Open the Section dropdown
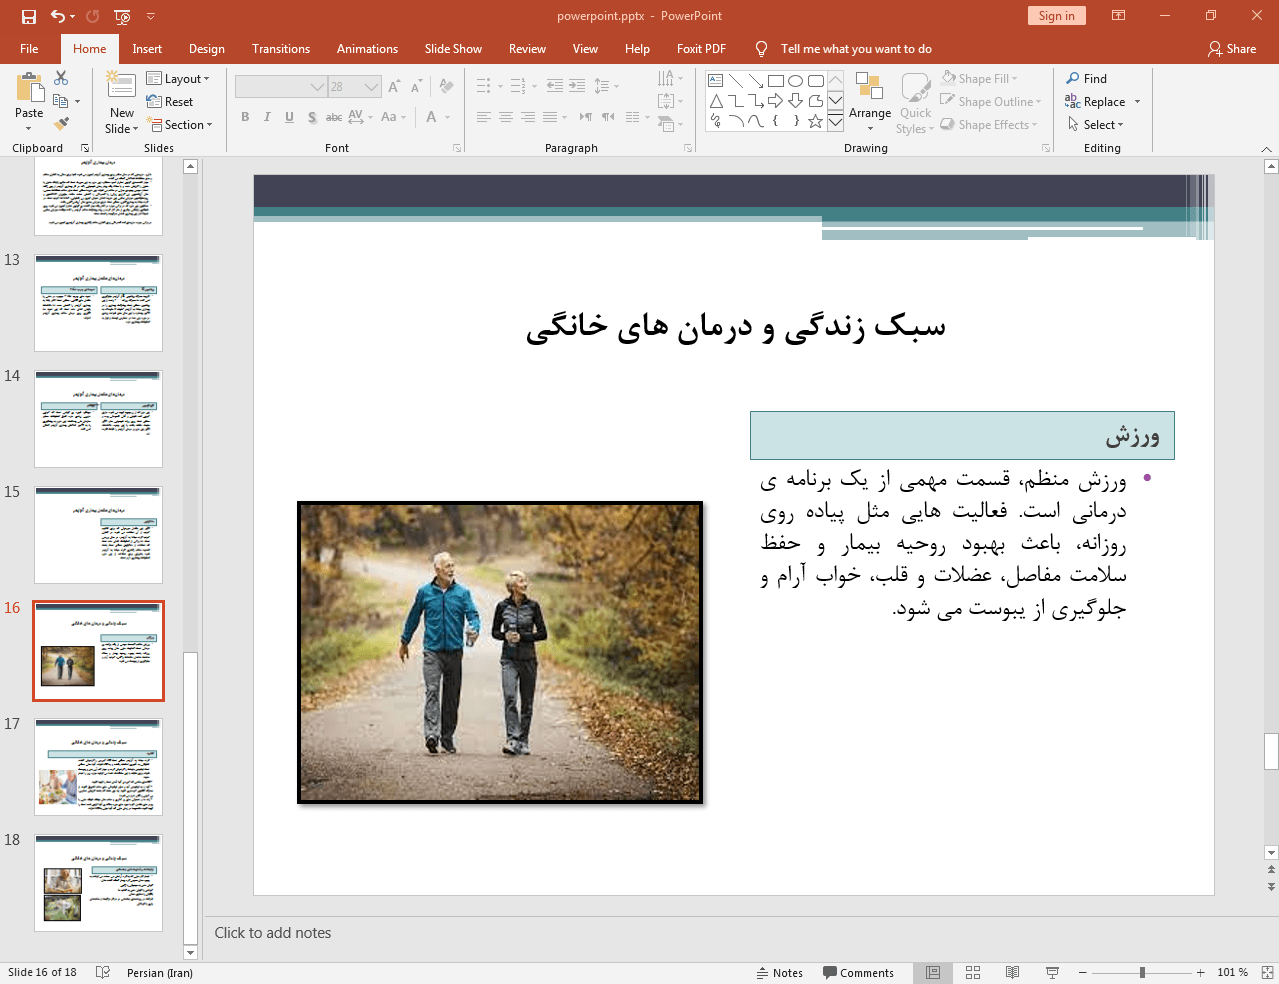This screenshot has height=984, width=1279. point(180,124)
